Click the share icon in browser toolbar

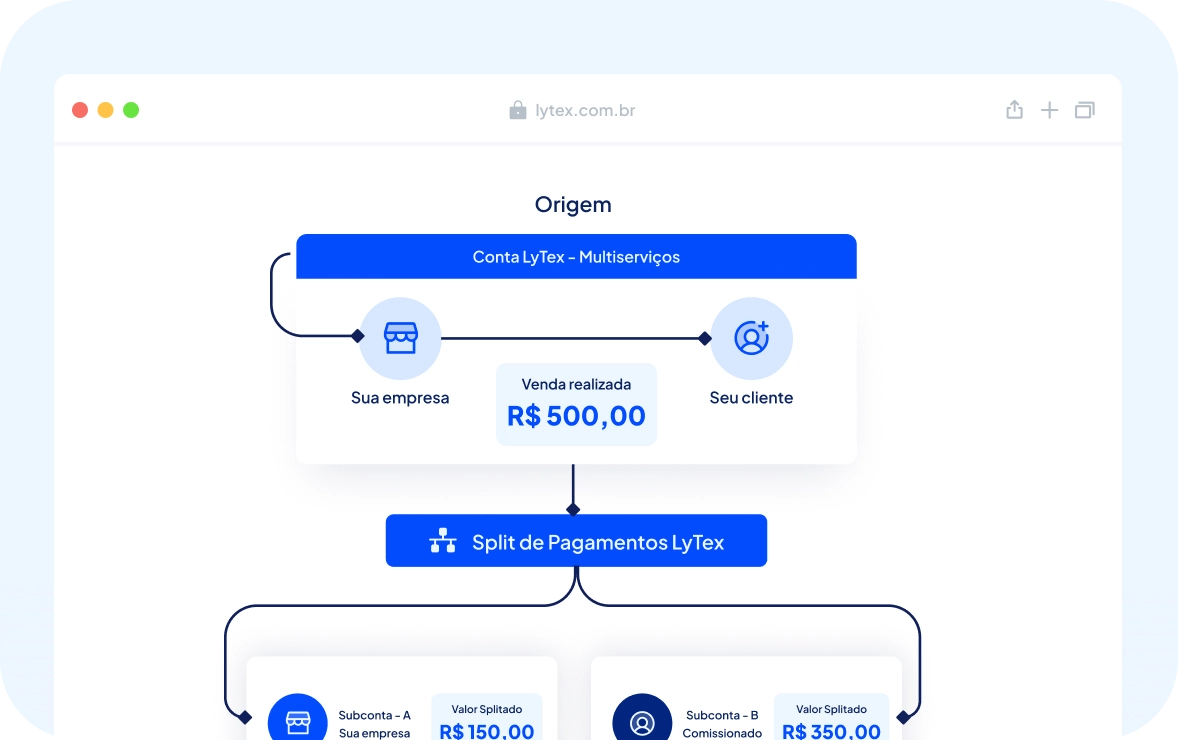(1014, 110)
